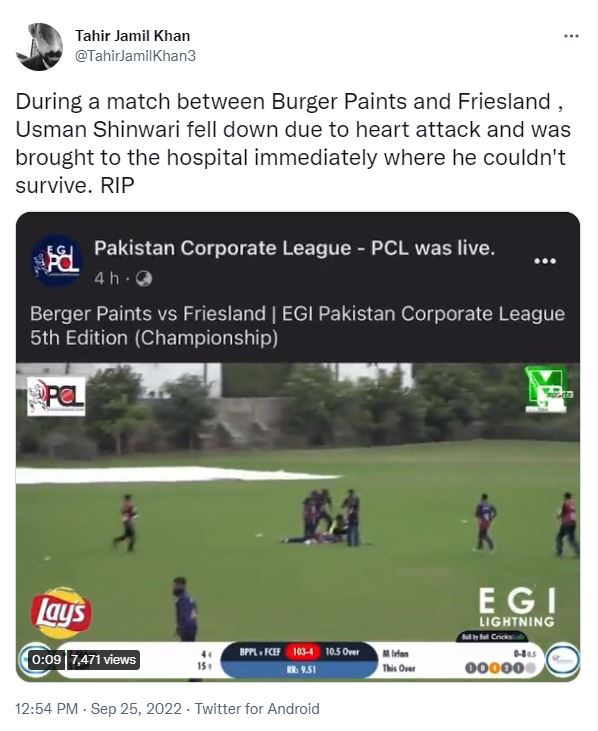The height and width of the screenshot is (731, 598).
Task: Click the EGI Lightning logo overlay
Action: point(517,607)
